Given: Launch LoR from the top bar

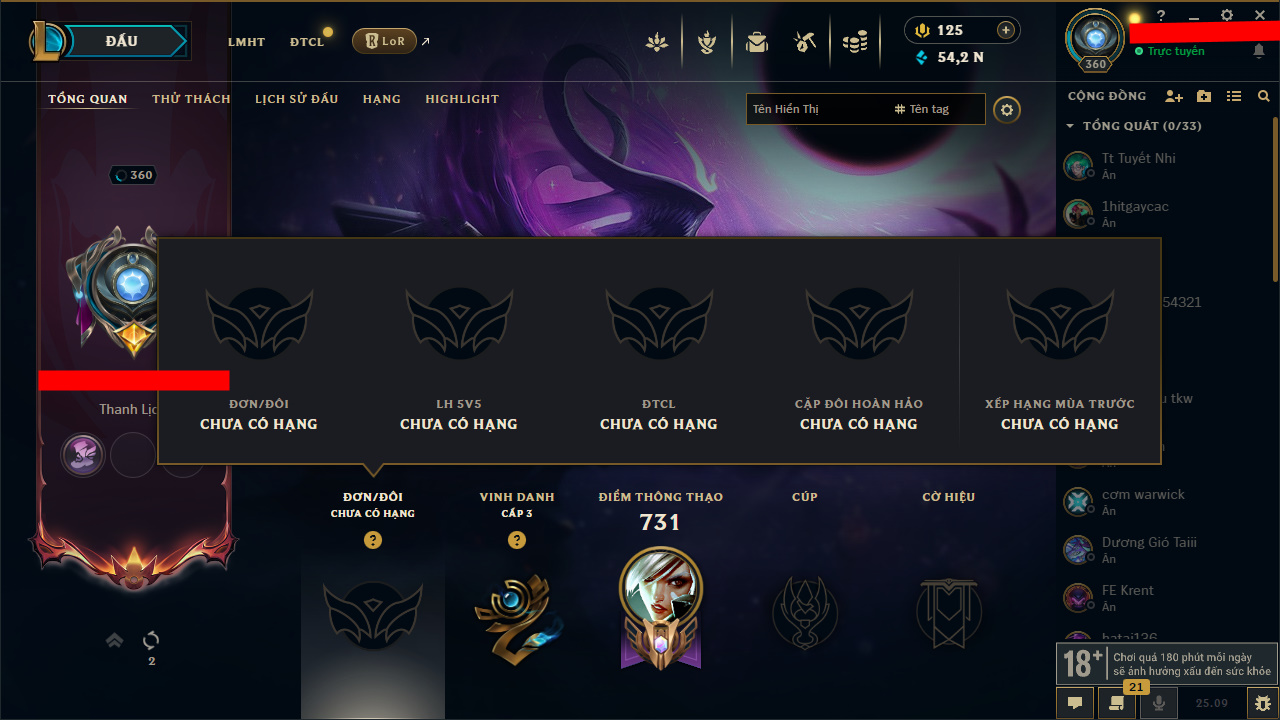Looking at the screenshot, I should pyautogui.click(x=384, y=41).
